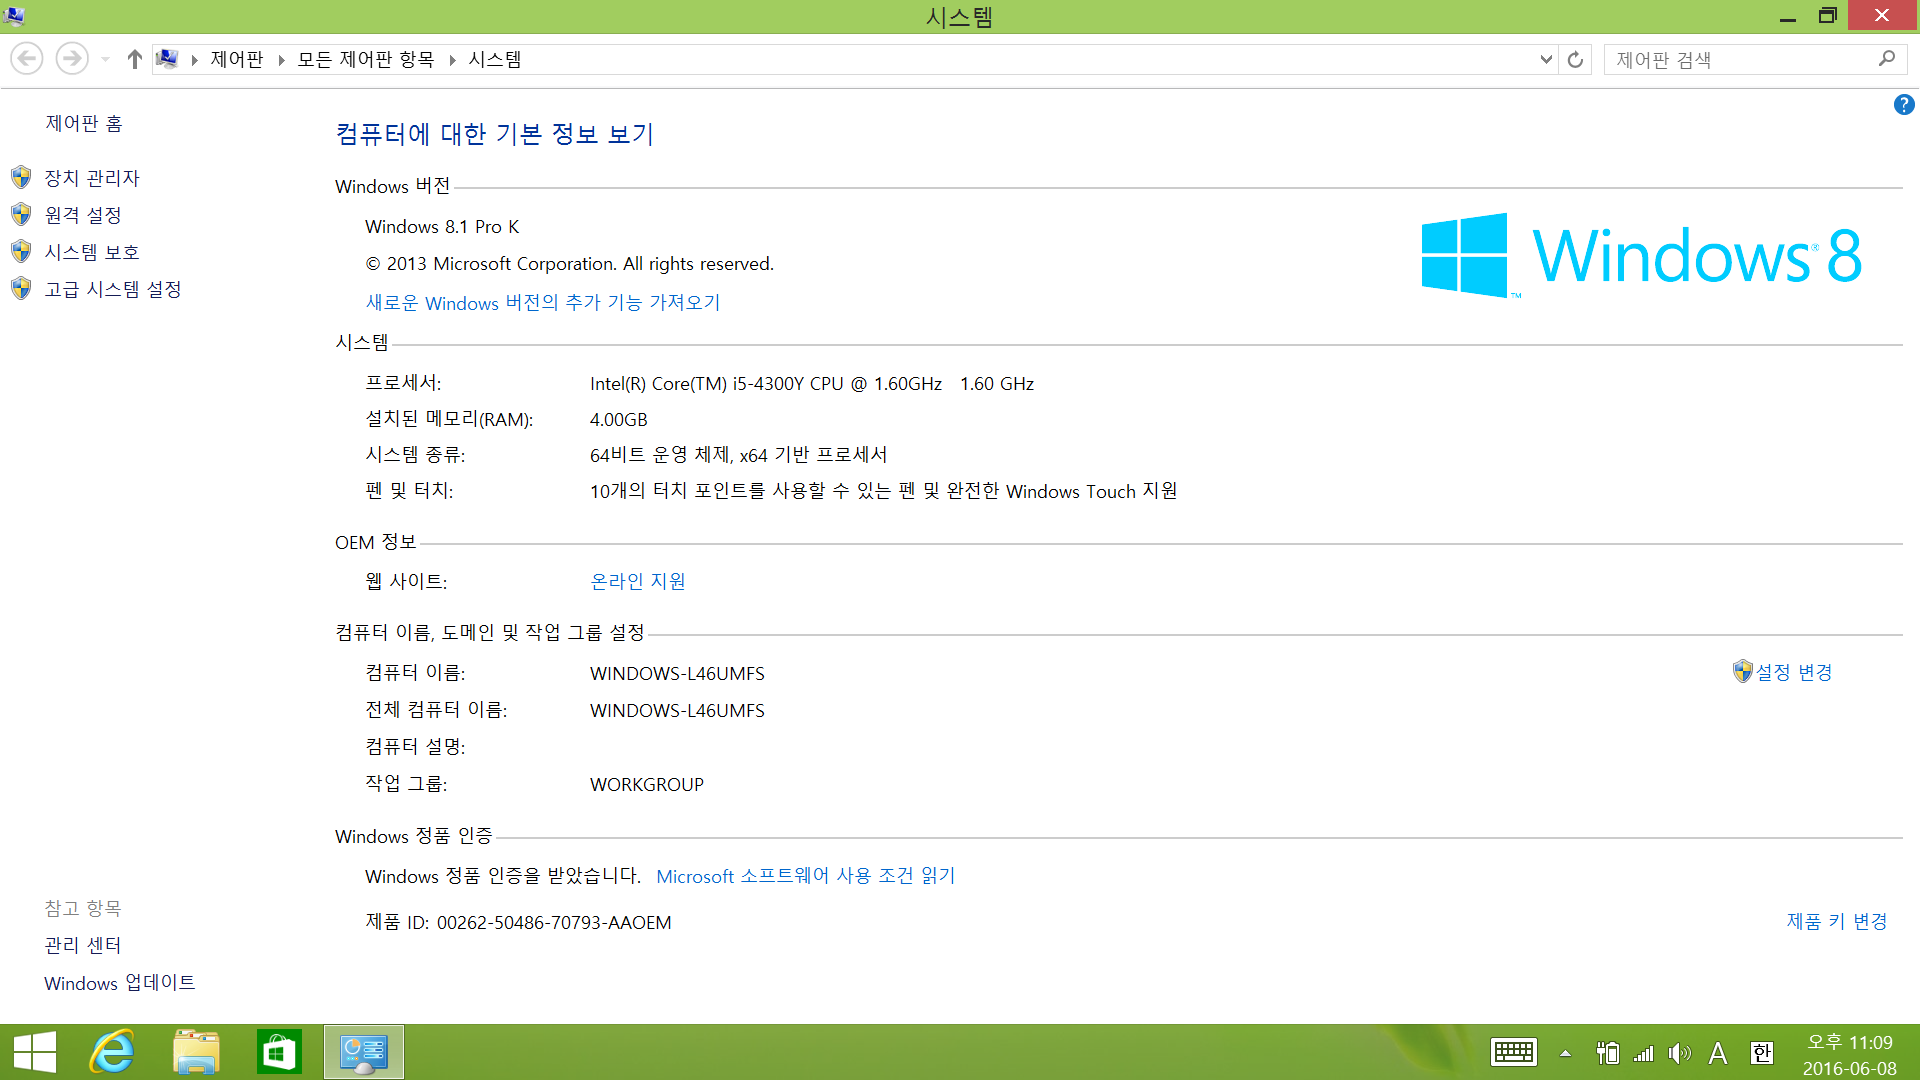Viewport: 1920px width, 1080px height.
Task: Click the up arrow navigation button
Action: 134,60
